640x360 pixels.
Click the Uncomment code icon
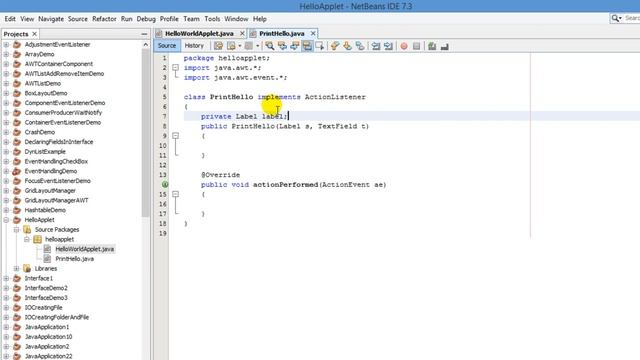coord(444,46)
